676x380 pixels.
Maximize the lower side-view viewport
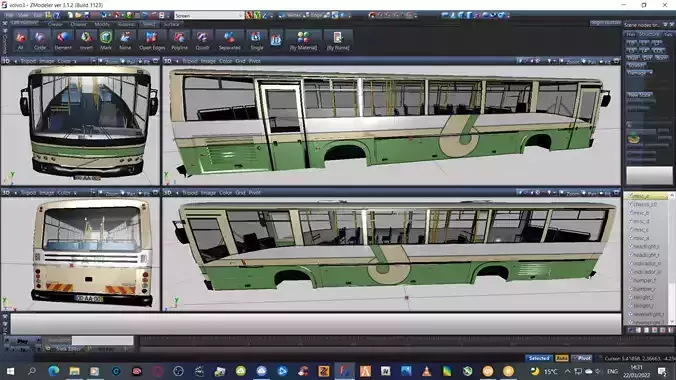616,192
